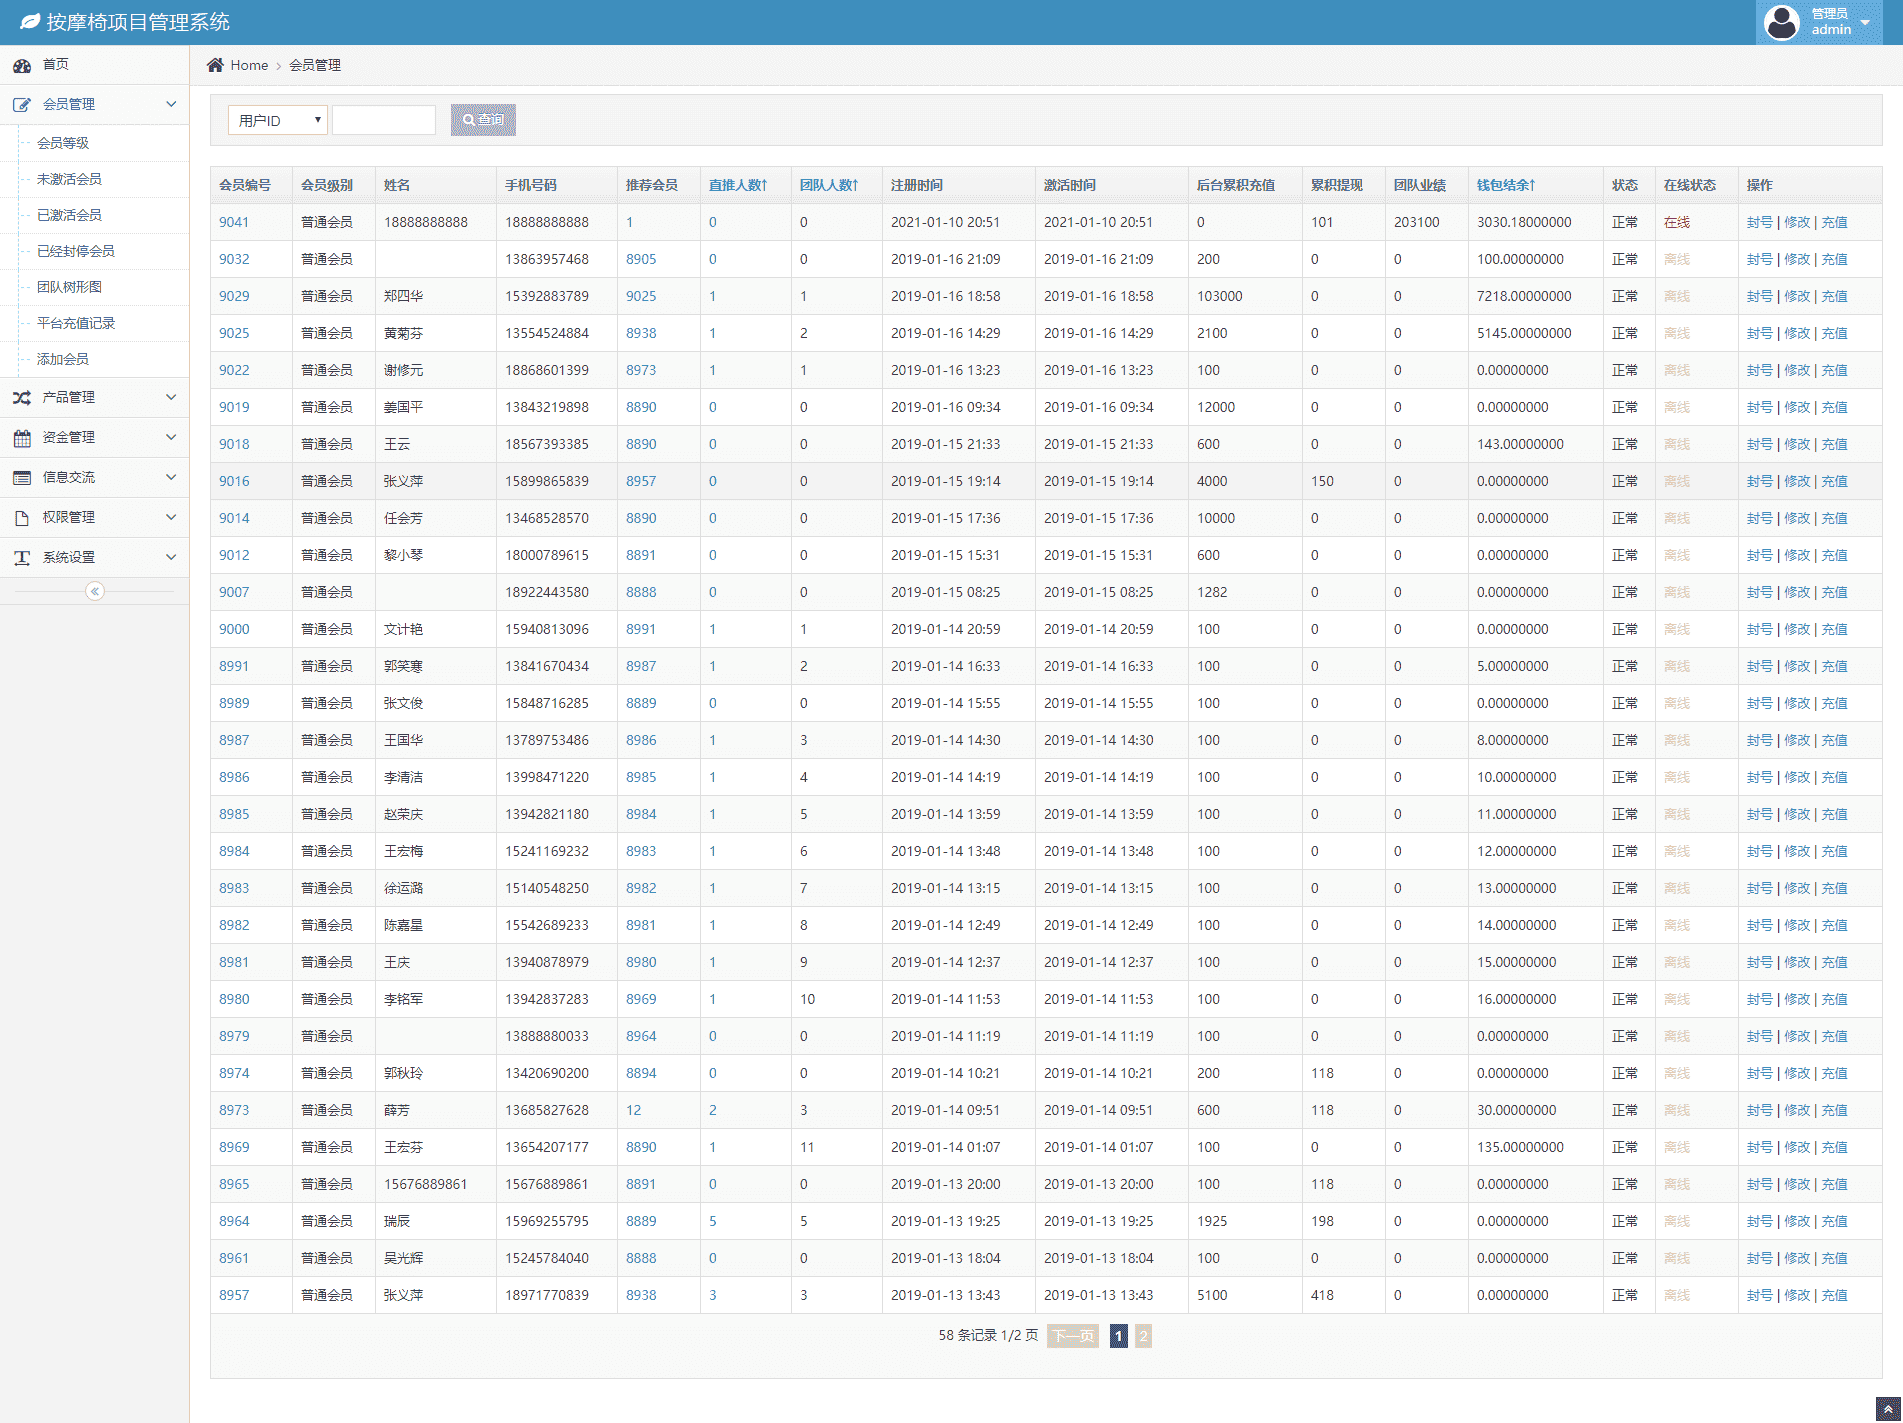The height and width of the screenshot is (1423, 1903).
Task: Click the text icon for 系统设置
Action: click(x=22, y=557)
